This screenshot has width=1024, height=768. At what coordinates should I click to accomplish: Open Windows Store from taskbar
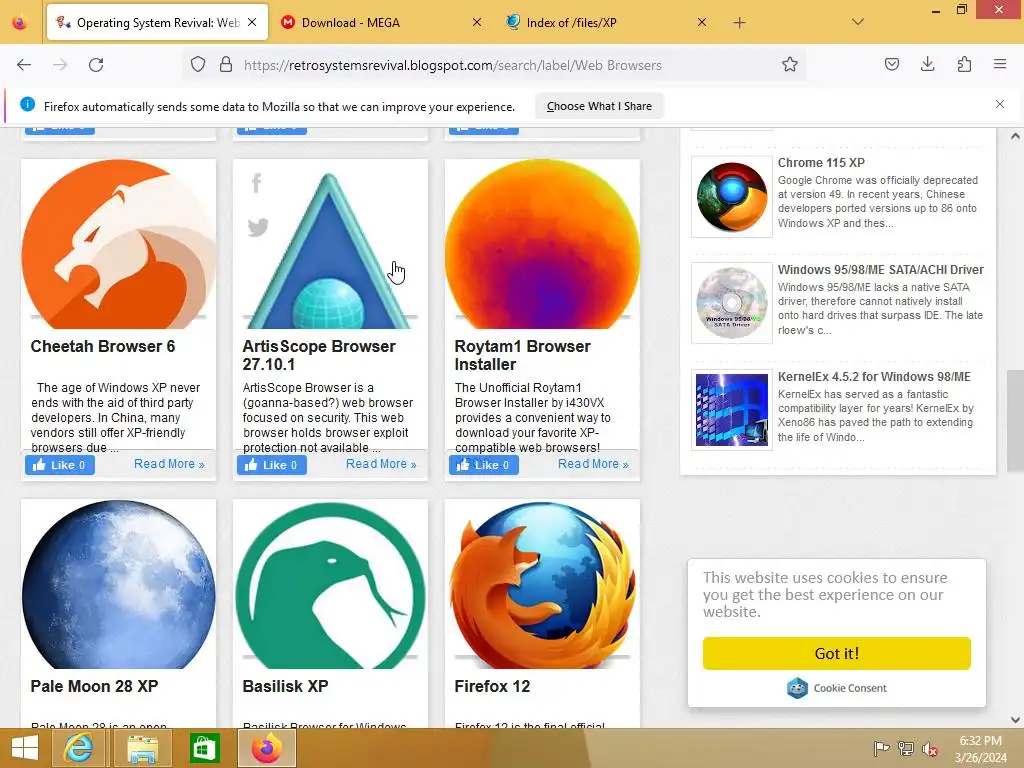click(x=204, y=748)
